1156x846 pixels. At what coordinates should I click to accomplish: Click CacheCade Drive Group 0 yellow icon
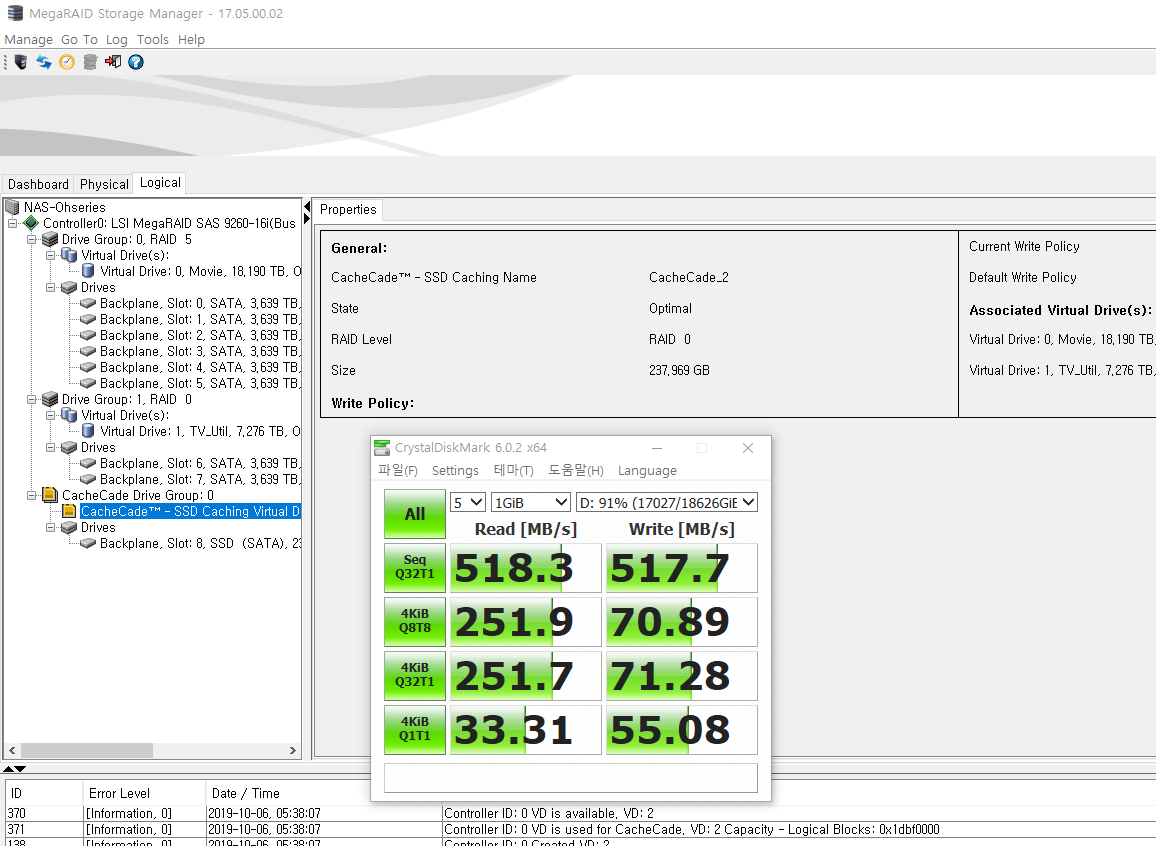coord(50,495)
